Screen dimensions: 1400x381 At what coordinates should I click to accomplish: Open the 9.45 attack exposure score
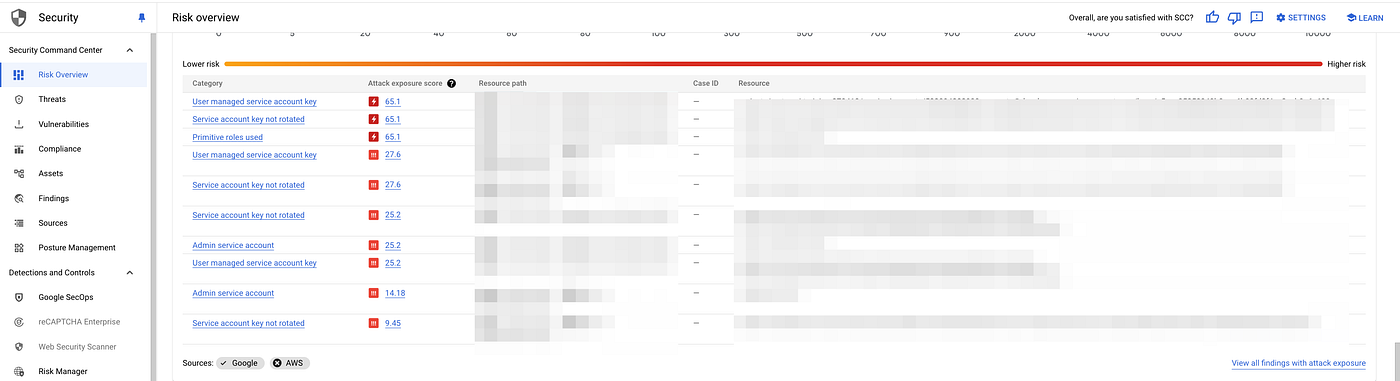click(392, 323)
